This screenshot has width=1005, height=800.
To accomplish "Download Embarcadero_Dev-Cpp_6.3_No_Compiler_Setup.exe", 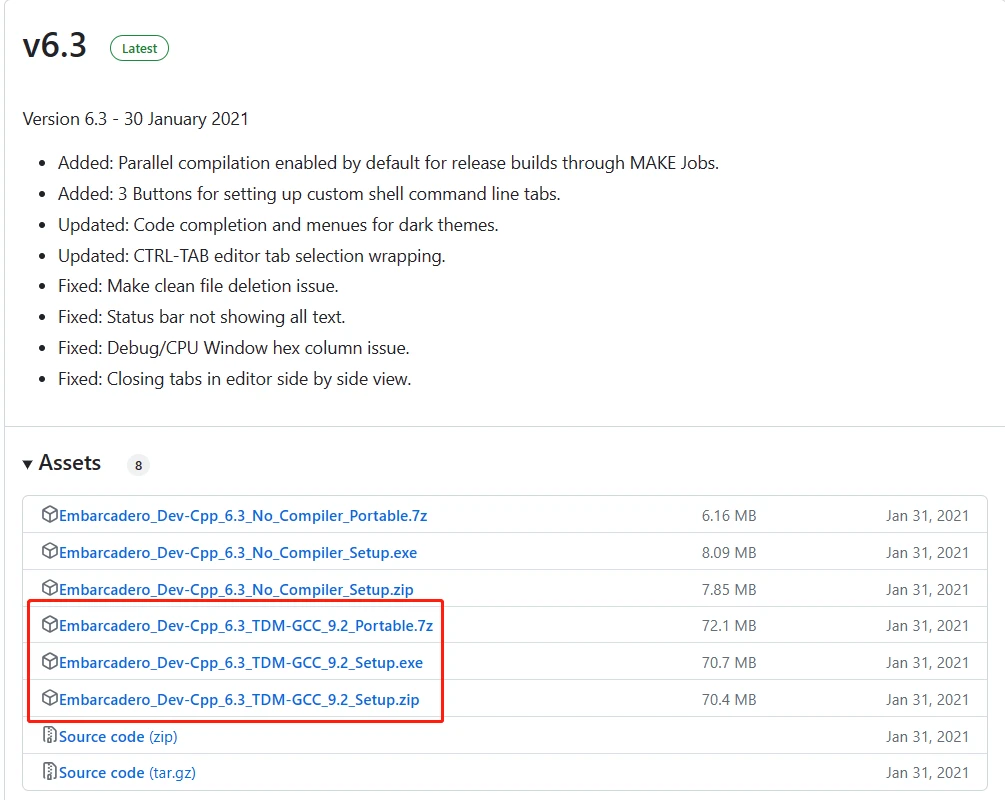I will coord(238,553).
